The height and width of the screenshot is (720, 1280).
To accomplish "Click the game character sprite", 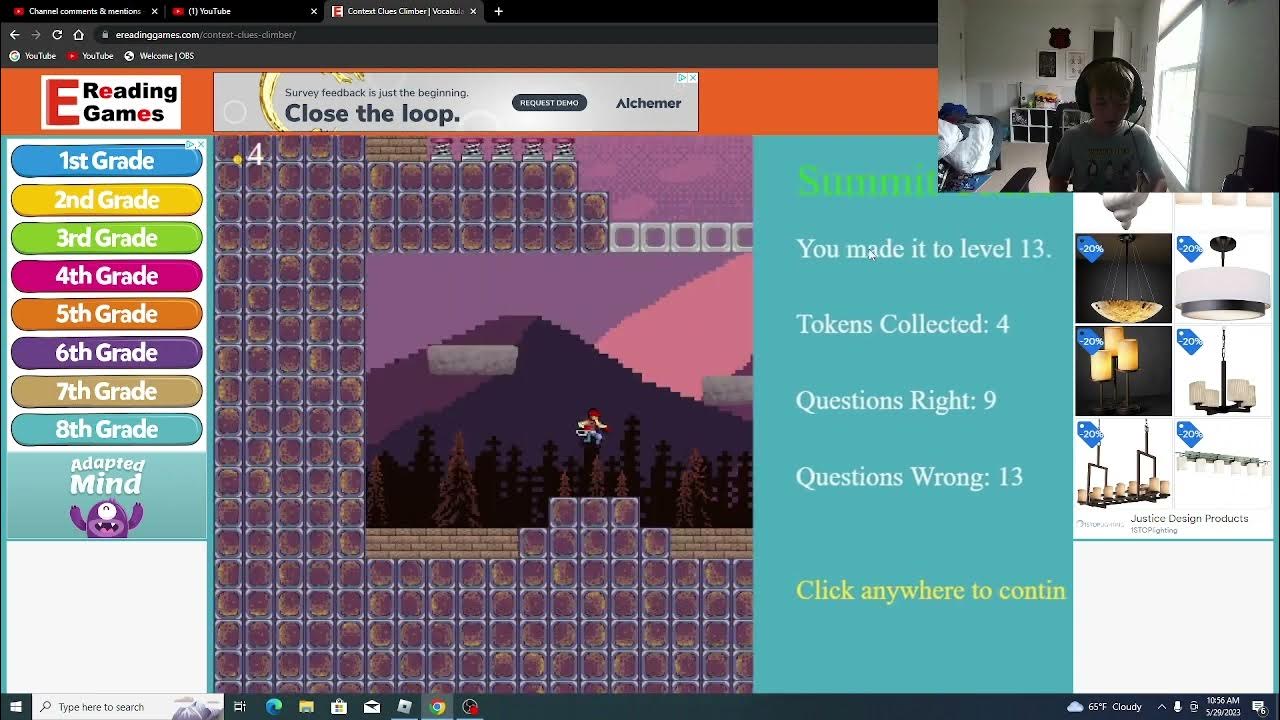I will 591,426.
